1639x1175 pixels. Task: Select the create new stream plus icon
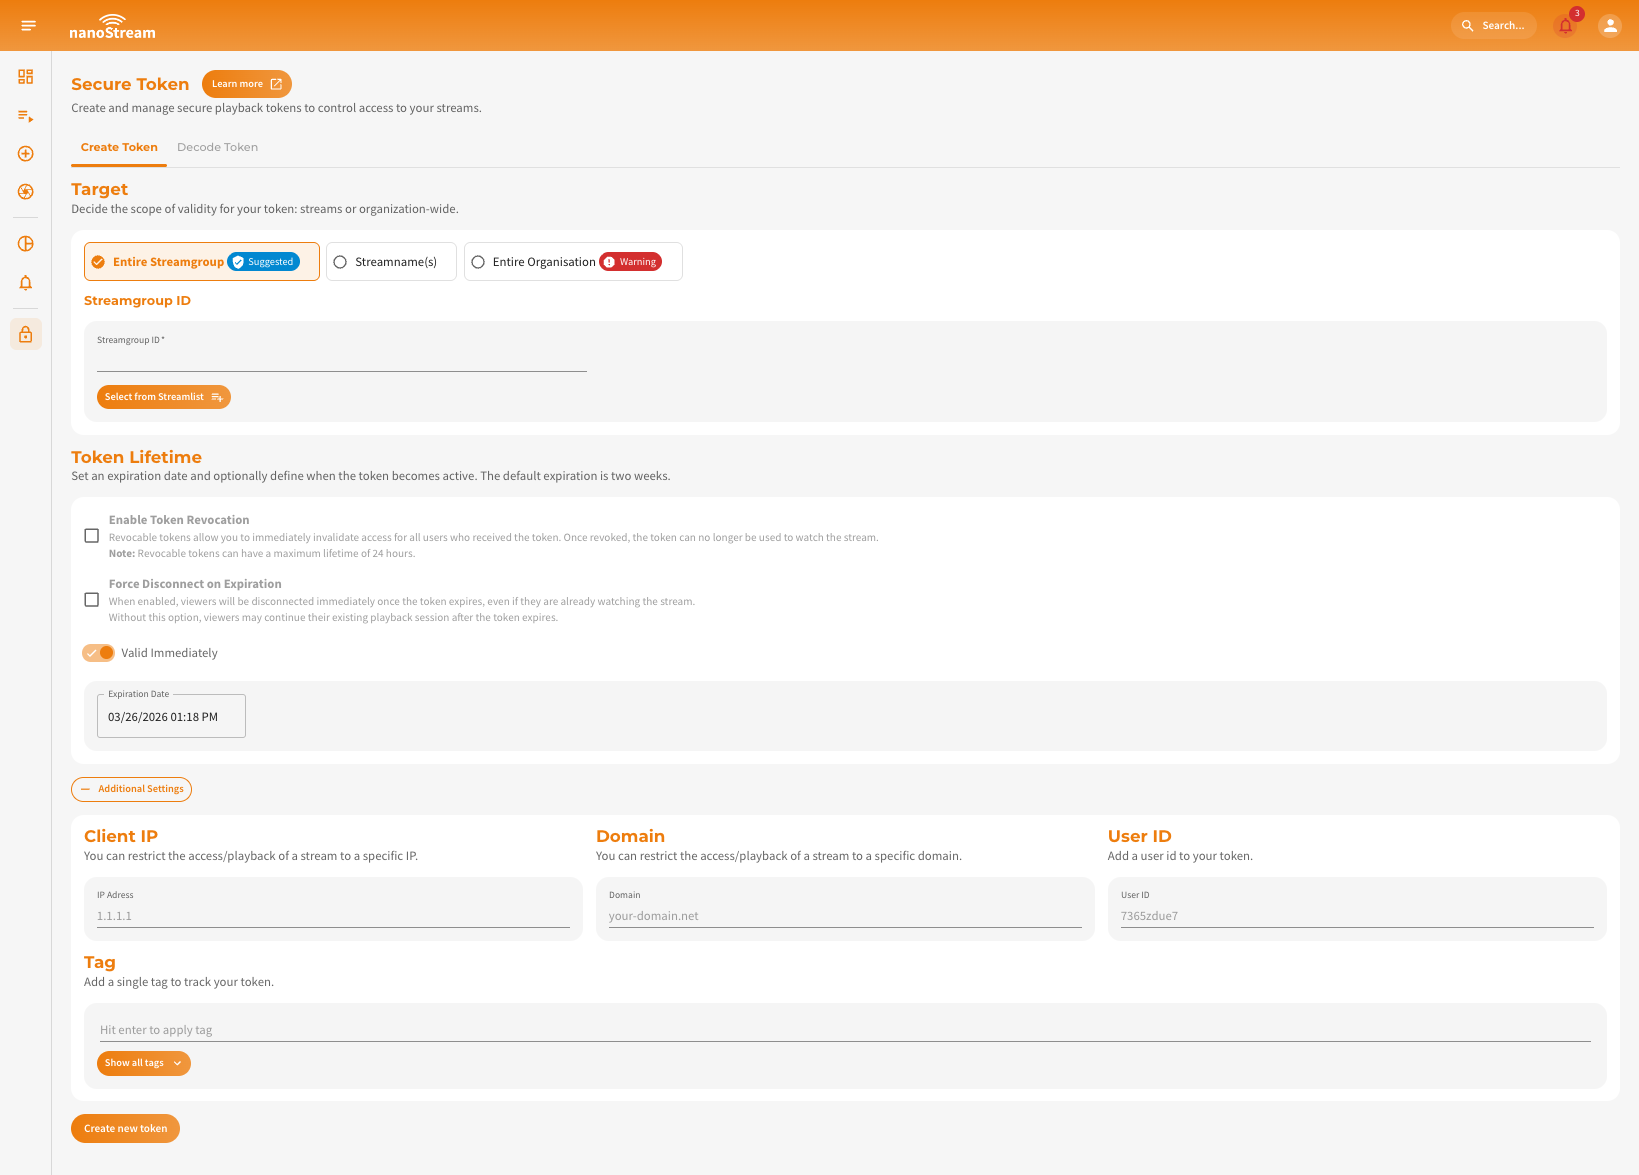coord(25,153)
